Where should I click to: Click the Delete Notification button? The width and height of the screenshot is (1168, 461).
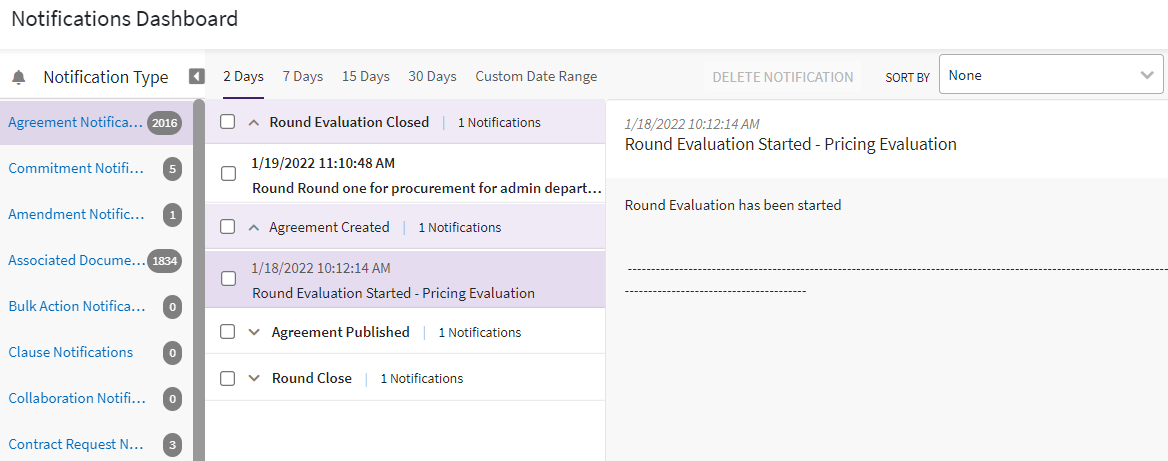click(782, 76)
